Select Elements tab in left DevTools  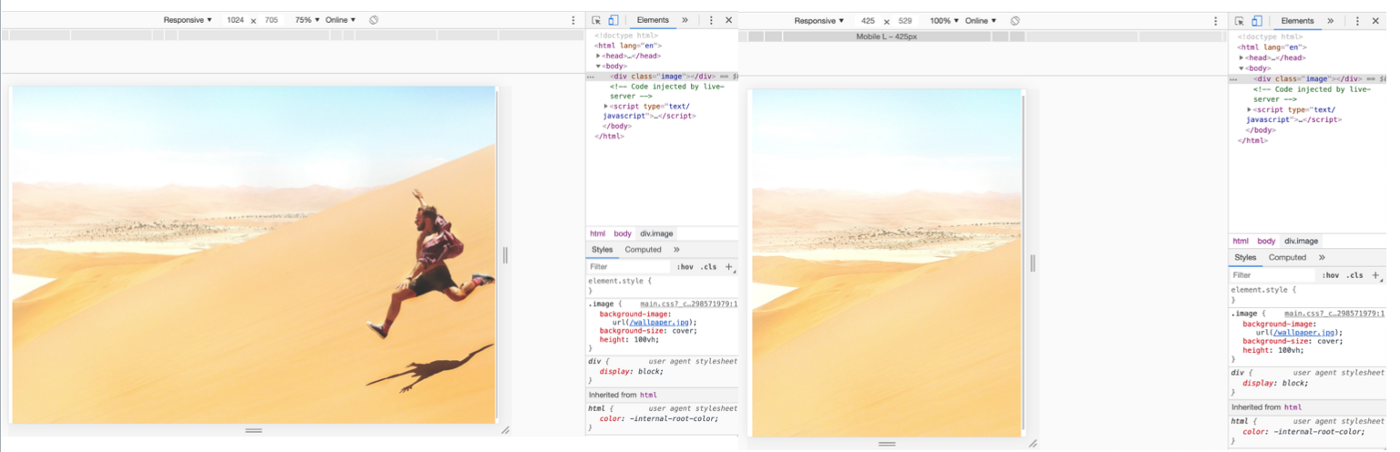[652, 20]
